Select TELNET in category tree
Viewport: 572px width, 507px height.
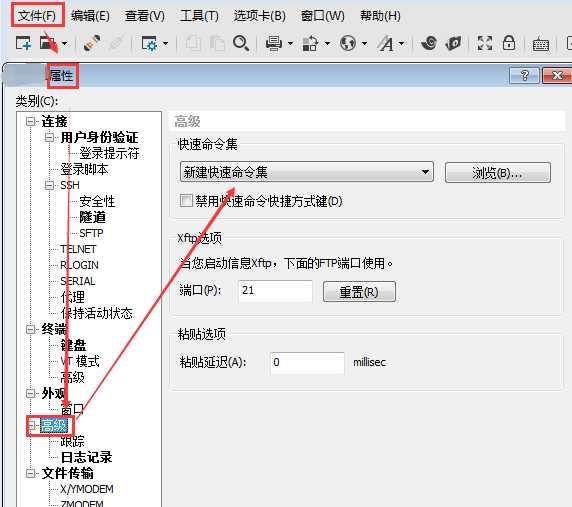(x=78, y=249)
